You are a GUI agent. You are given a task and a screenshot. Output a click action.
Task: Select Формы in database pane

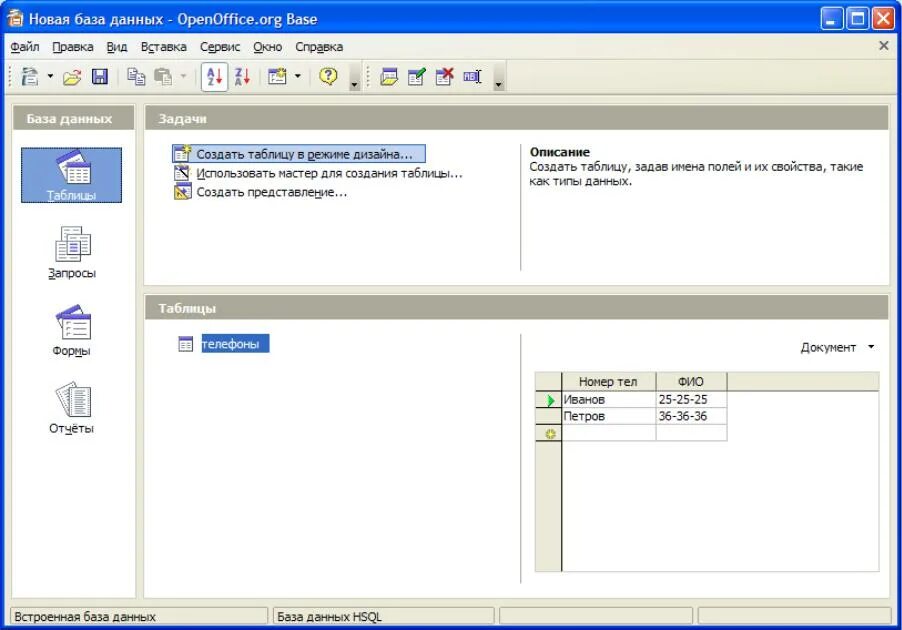click(x=72, y=330)
